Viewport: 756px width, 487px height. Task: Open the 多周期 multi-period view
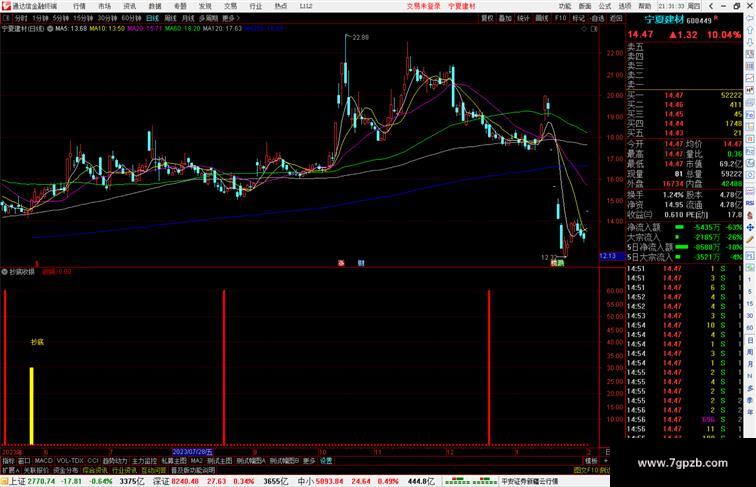point(208,18)
